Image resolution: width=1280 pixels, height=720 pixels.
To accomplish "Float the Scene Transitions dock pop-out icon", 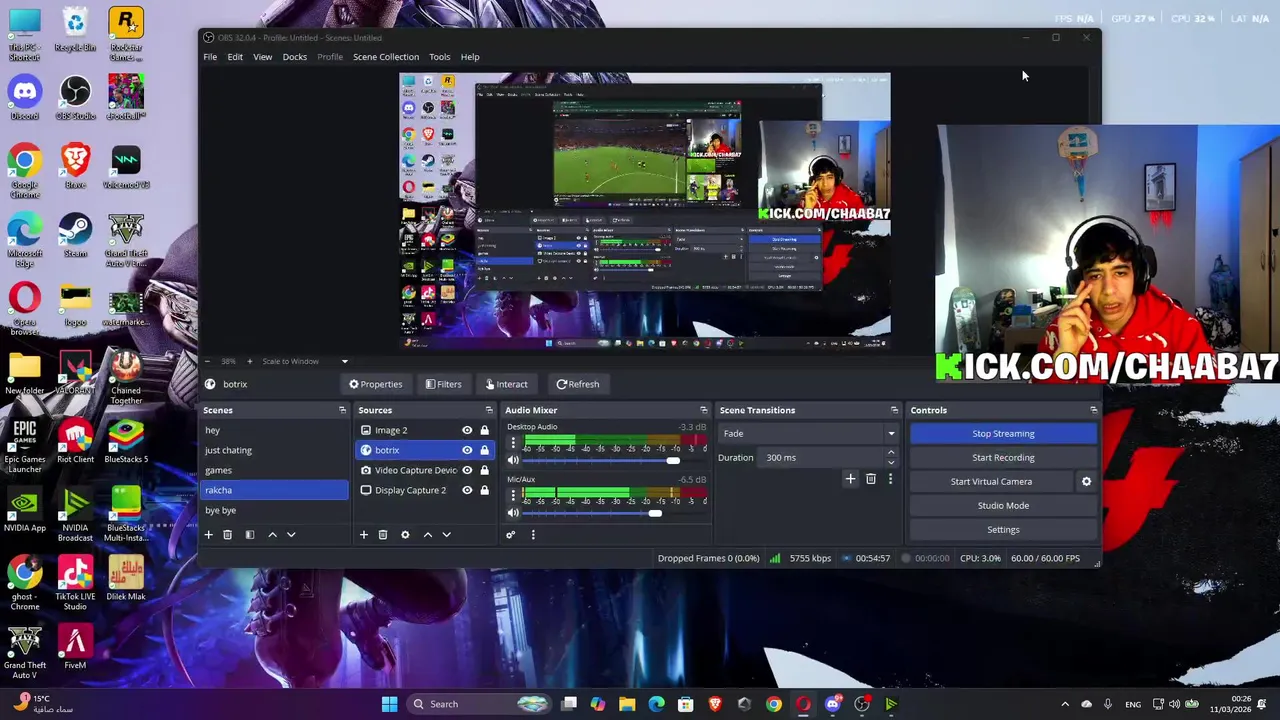I will click(894, 410).
